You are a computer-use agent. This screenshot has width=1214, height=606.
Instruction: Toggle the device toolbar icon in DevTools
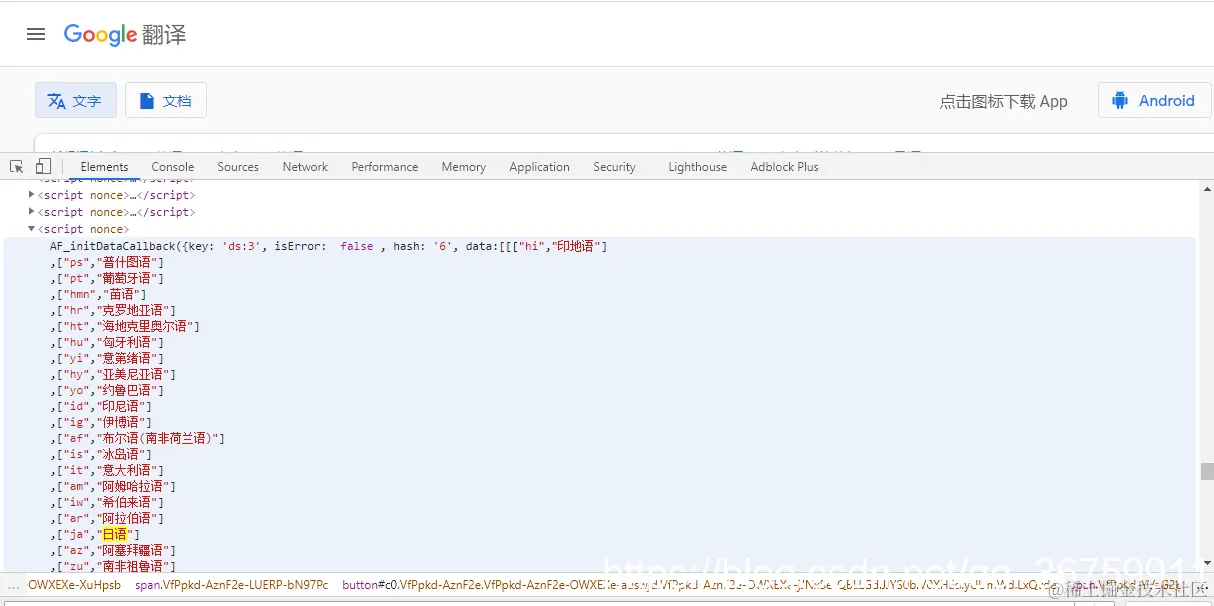[x=43, y=167]
